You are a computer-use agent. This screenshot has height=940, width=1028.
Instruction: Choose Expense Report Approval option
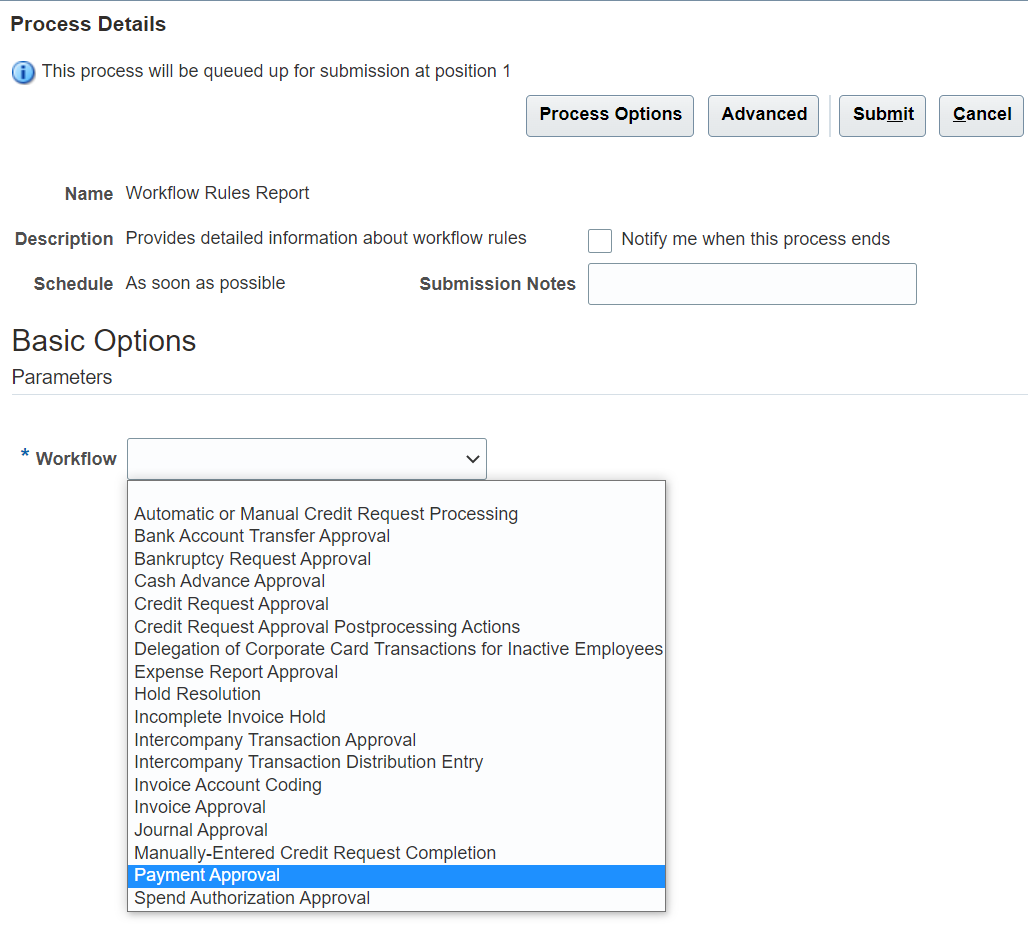click(x=236, y=672)
